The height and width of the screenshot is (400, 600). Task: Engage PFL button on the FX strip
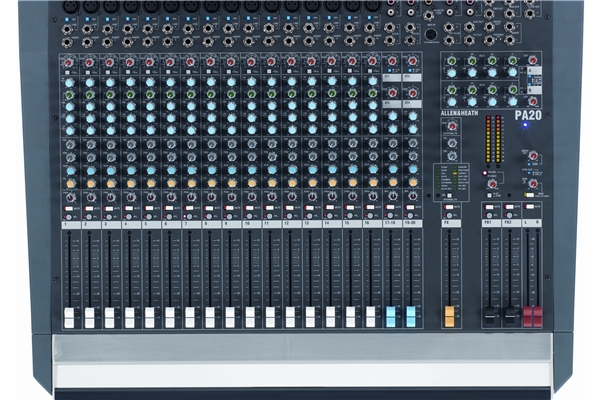[x=449, y=216]
